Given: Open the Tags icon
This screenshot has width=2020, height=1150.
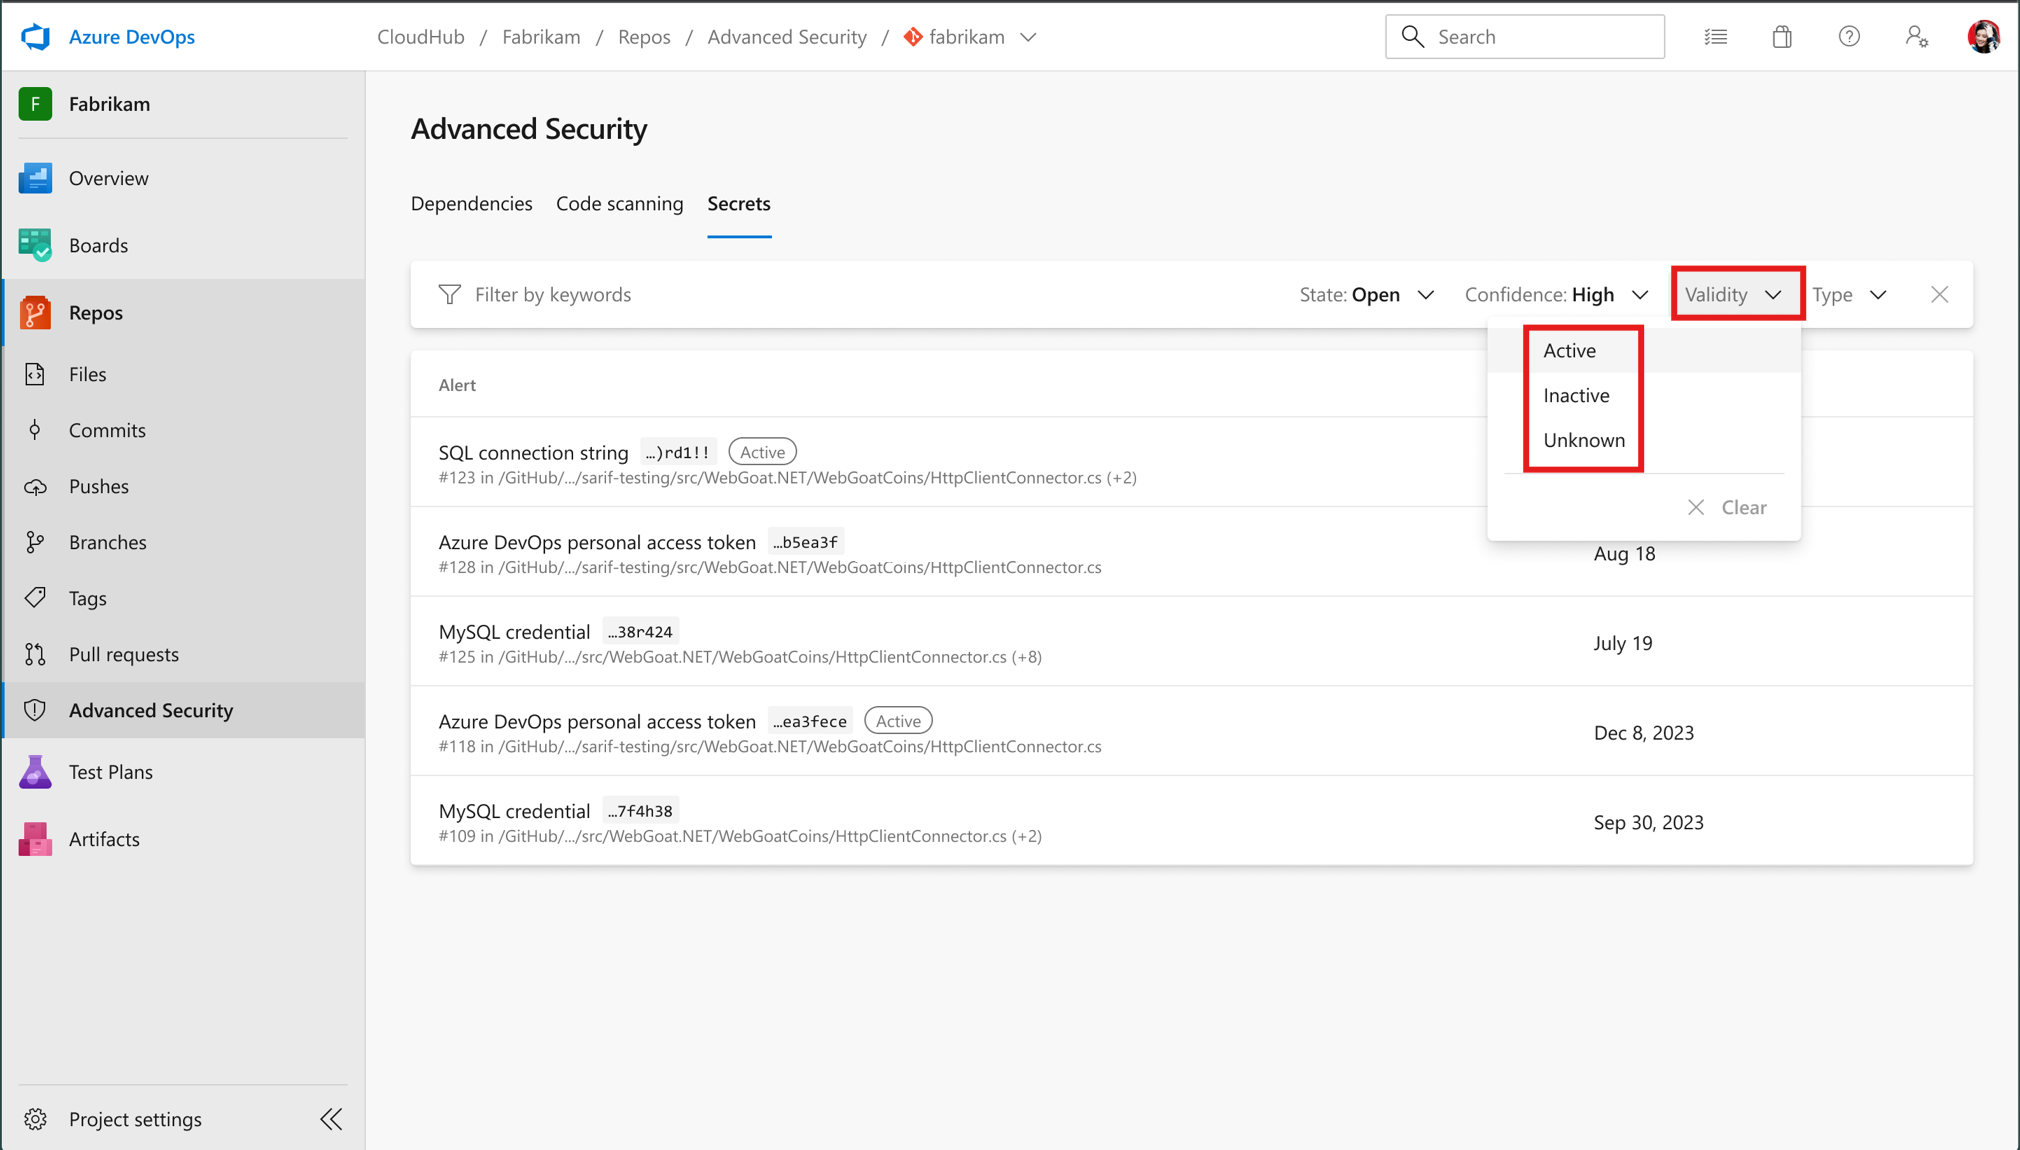Looking at the screenshot, I should click(35, 598).
